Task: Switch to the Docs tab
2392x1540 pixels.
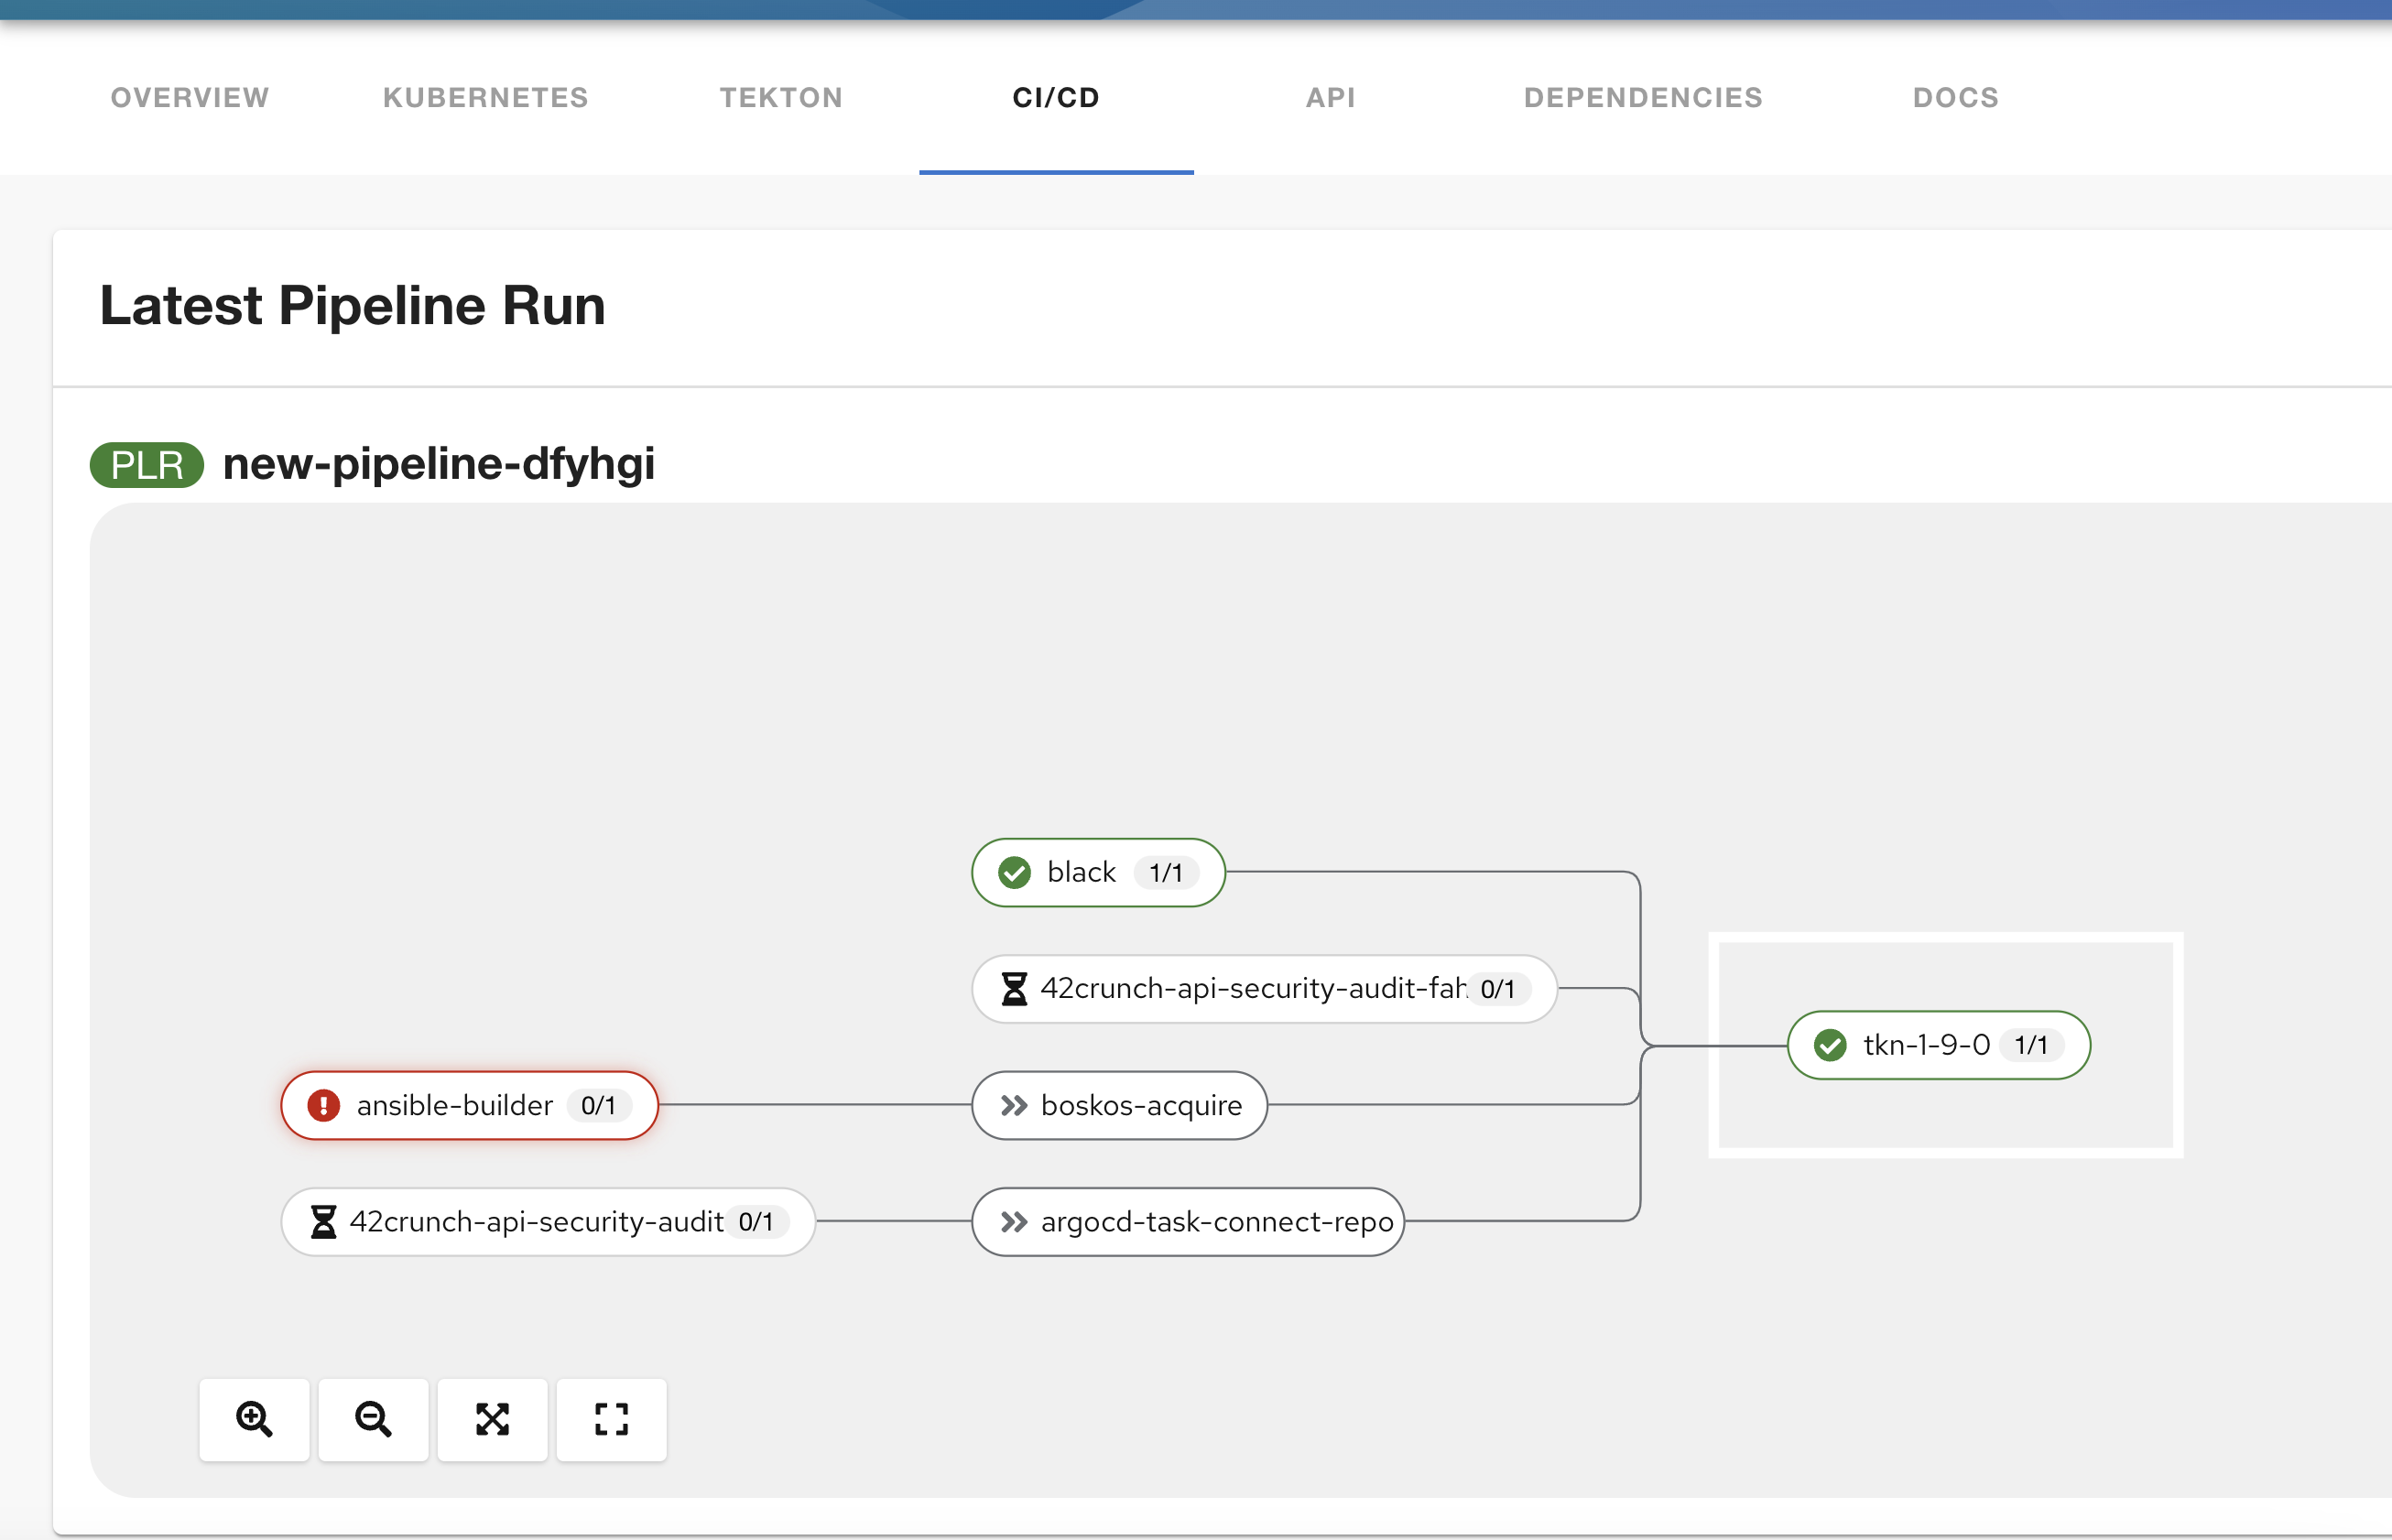Action: [1955, 97]
